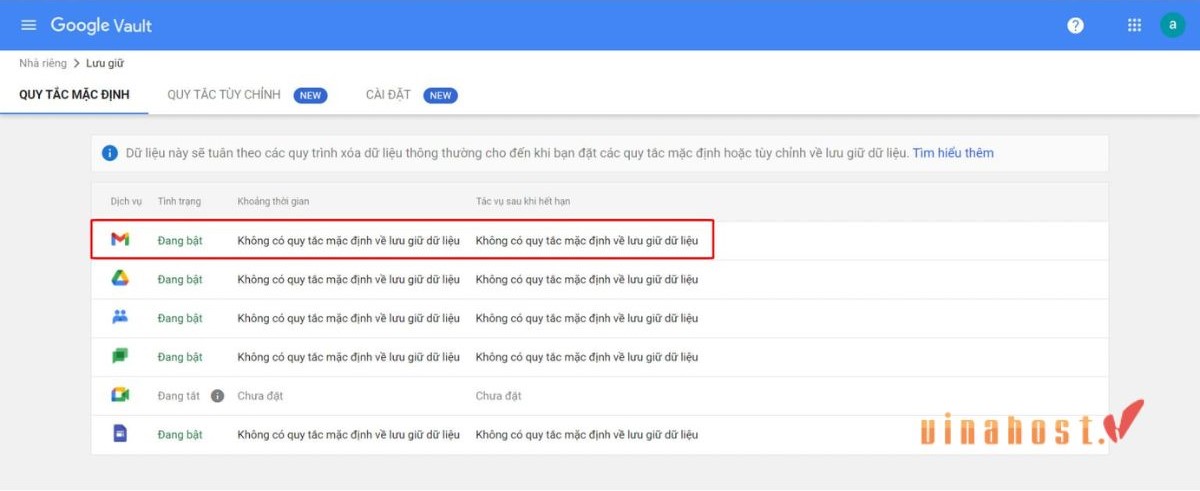Image resolution: width=1200 pixels, height=491 pixels.
Task: Select the Google Drive service icon
Action: pos(120,279)
